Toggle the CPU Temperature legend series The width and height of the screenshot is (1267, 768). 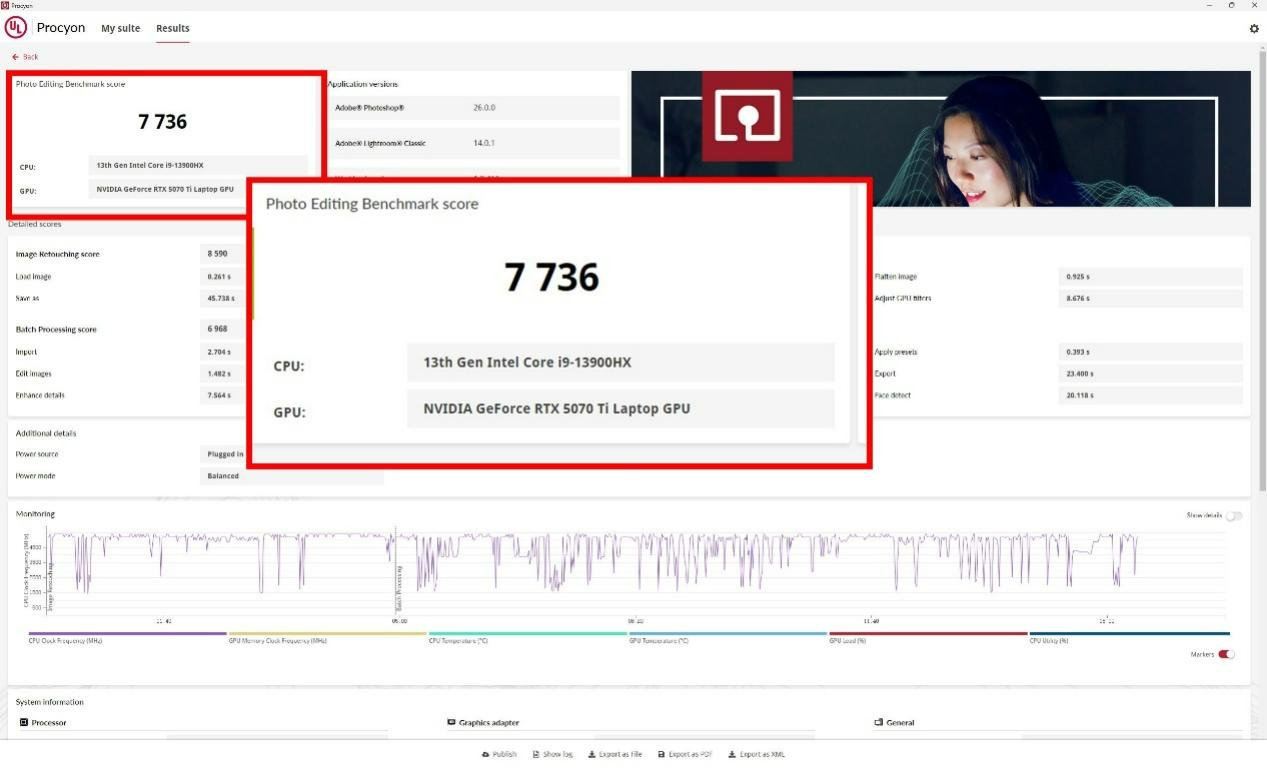pos(458,640)
